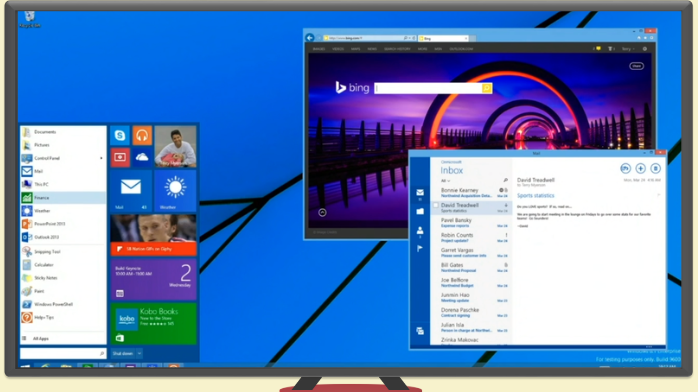Image resolution: width=698 pixels, height=392 pixels.
Task: Open the red Video tile
Action: click(x=120, y=157)
